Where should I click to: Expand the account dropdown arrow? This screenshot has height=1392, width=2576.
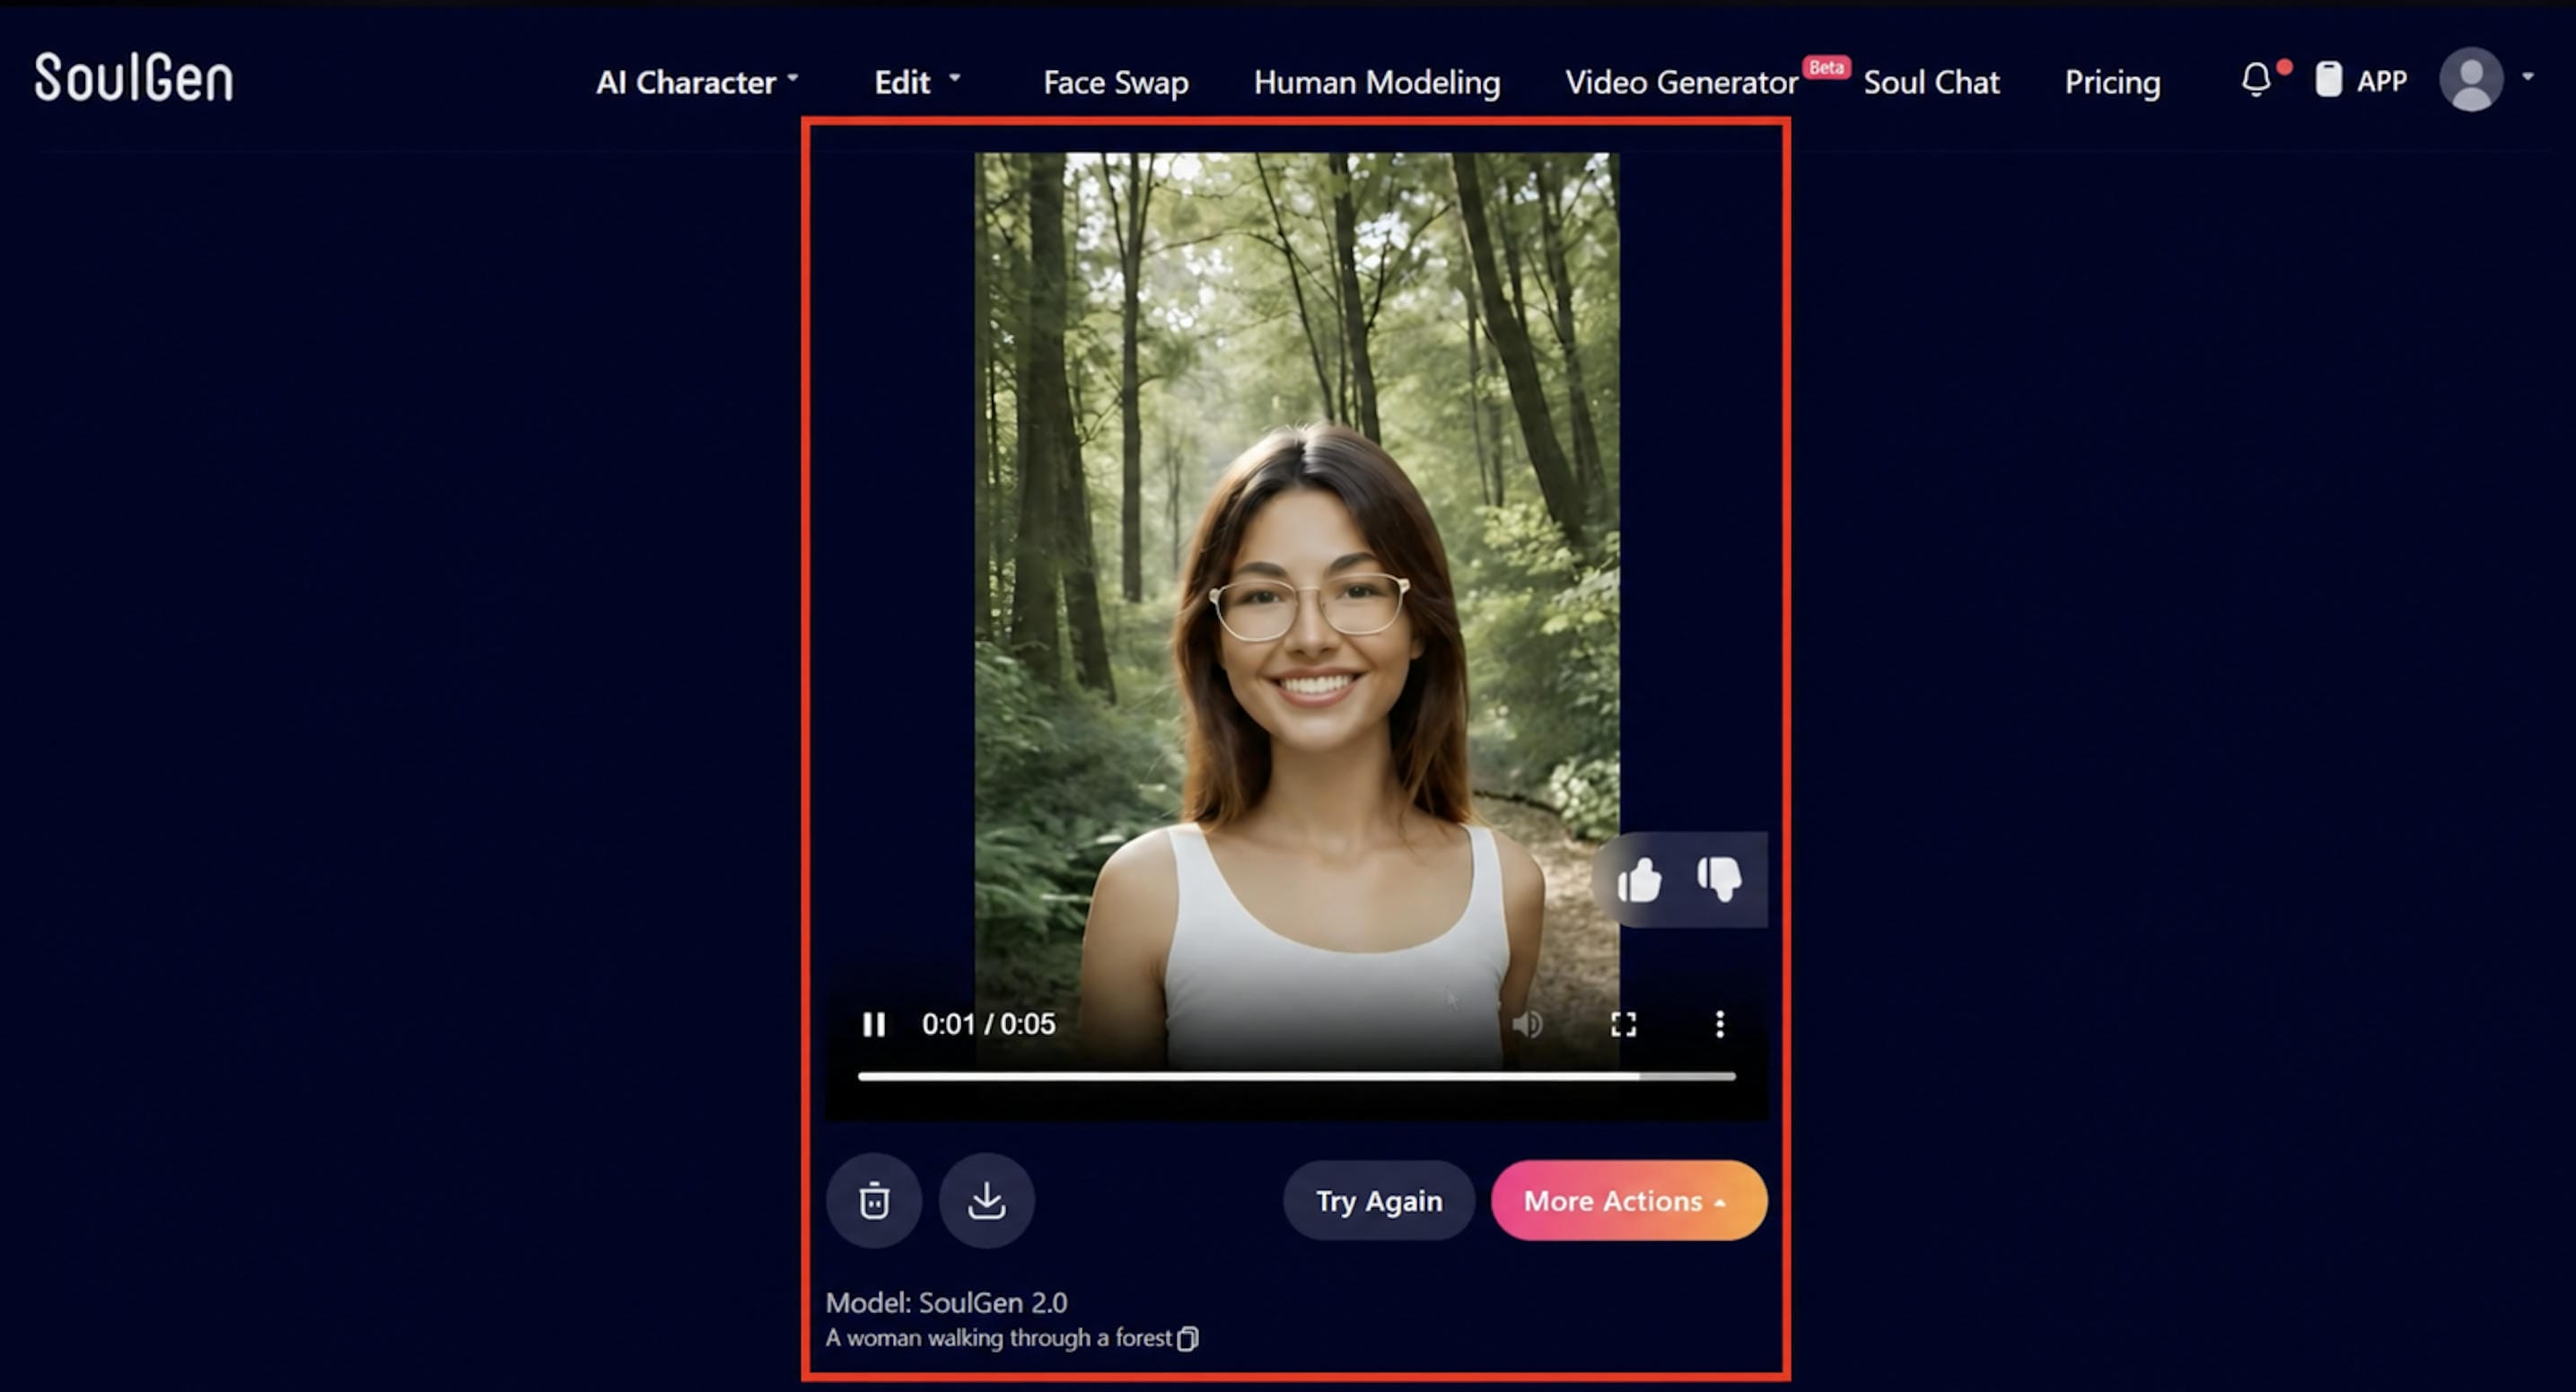coord(2528,76)
